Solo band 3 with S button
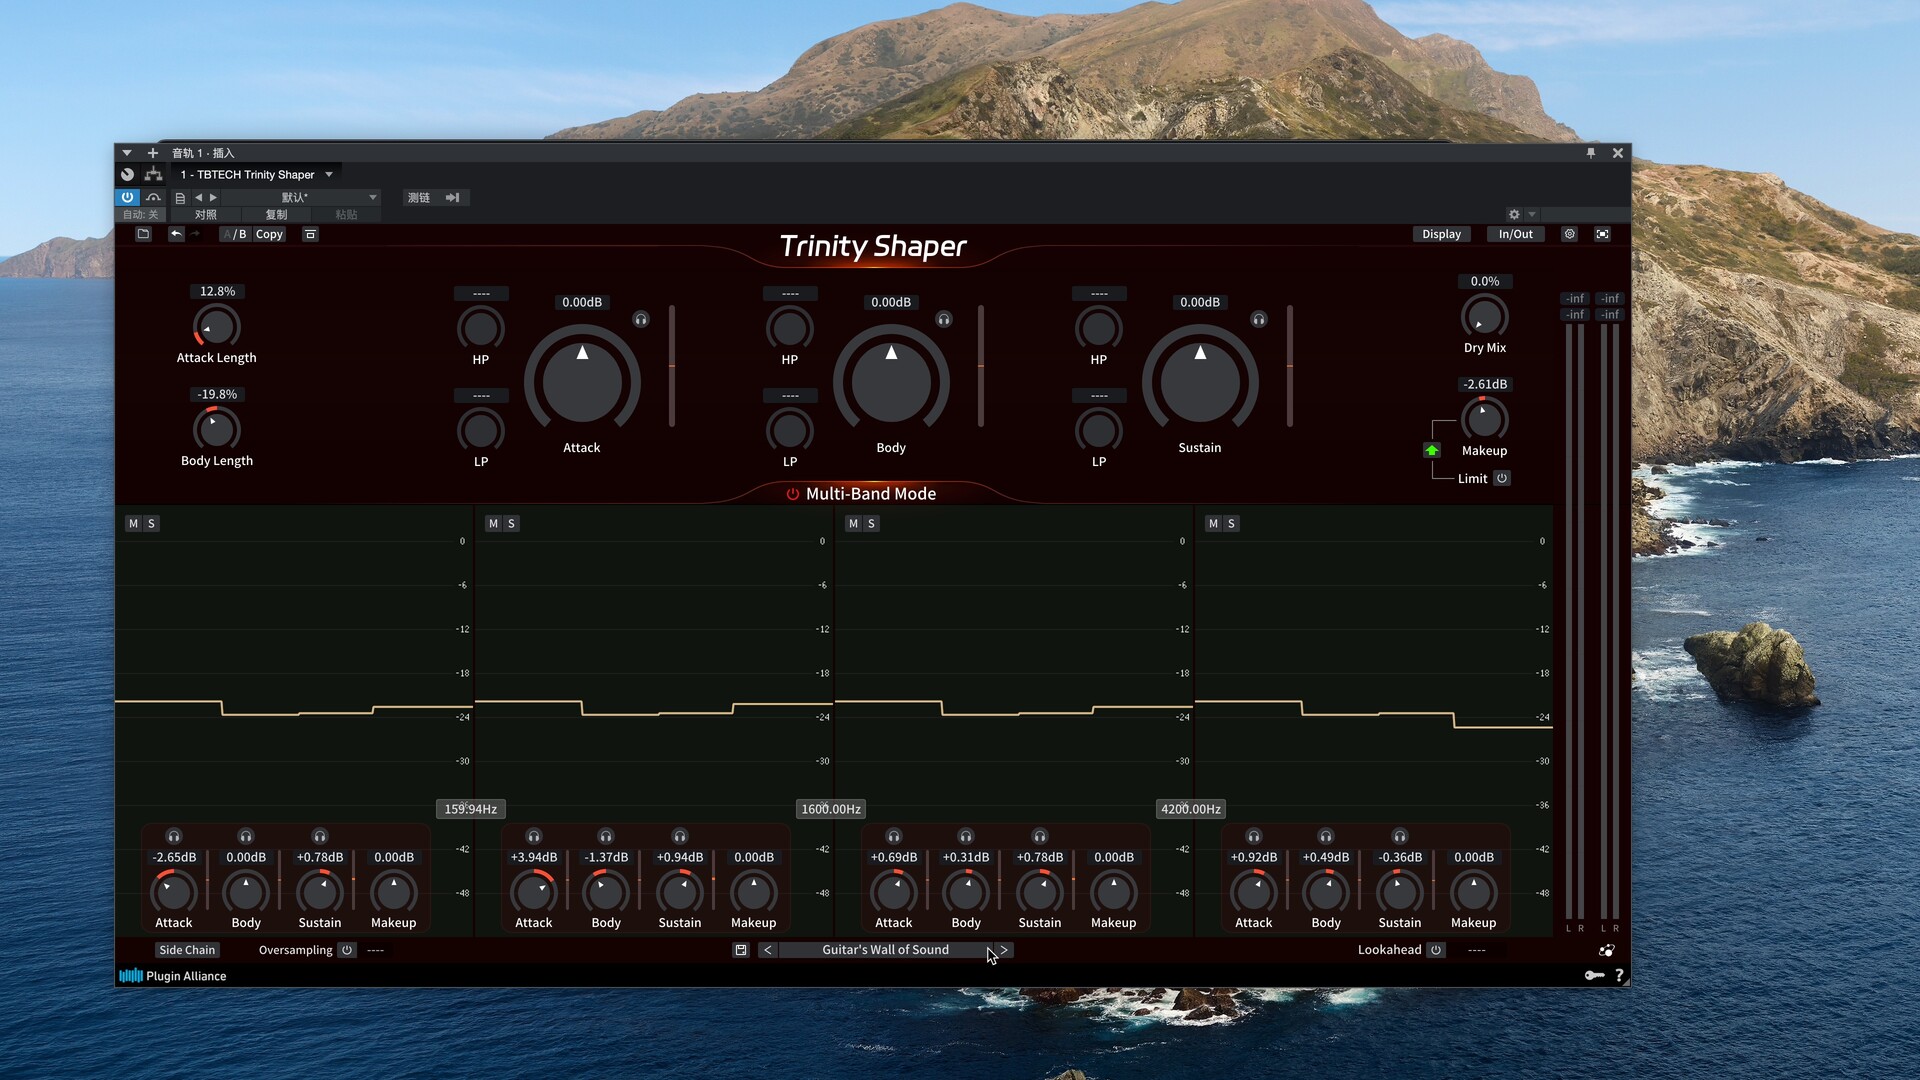This screenshot has width=1920, height=1080. [872, 523]
